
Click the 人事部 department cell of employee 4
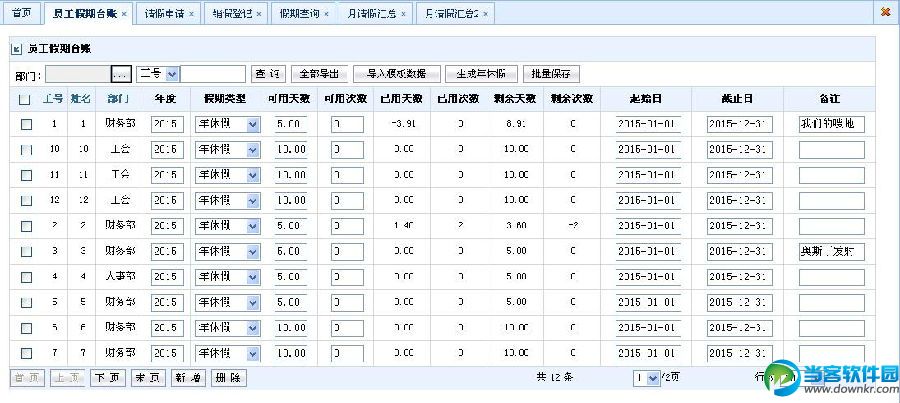[x=120, y=276]
